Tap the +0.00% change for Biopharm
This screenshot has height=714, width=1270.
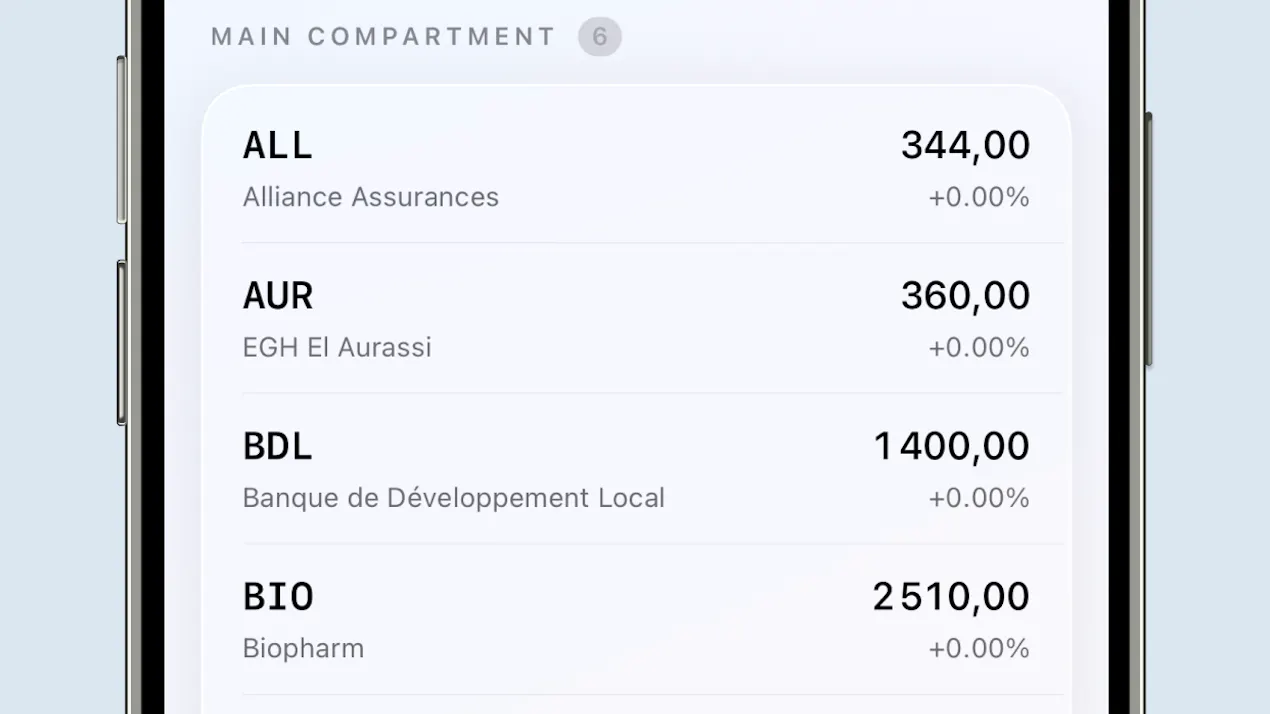point(979,649)
